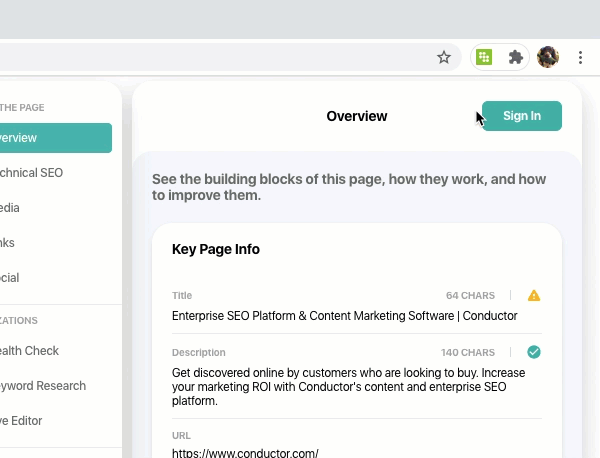The image size is (600, 458).
Task: Click the meta description text paragraph
Action: point(349,386)
